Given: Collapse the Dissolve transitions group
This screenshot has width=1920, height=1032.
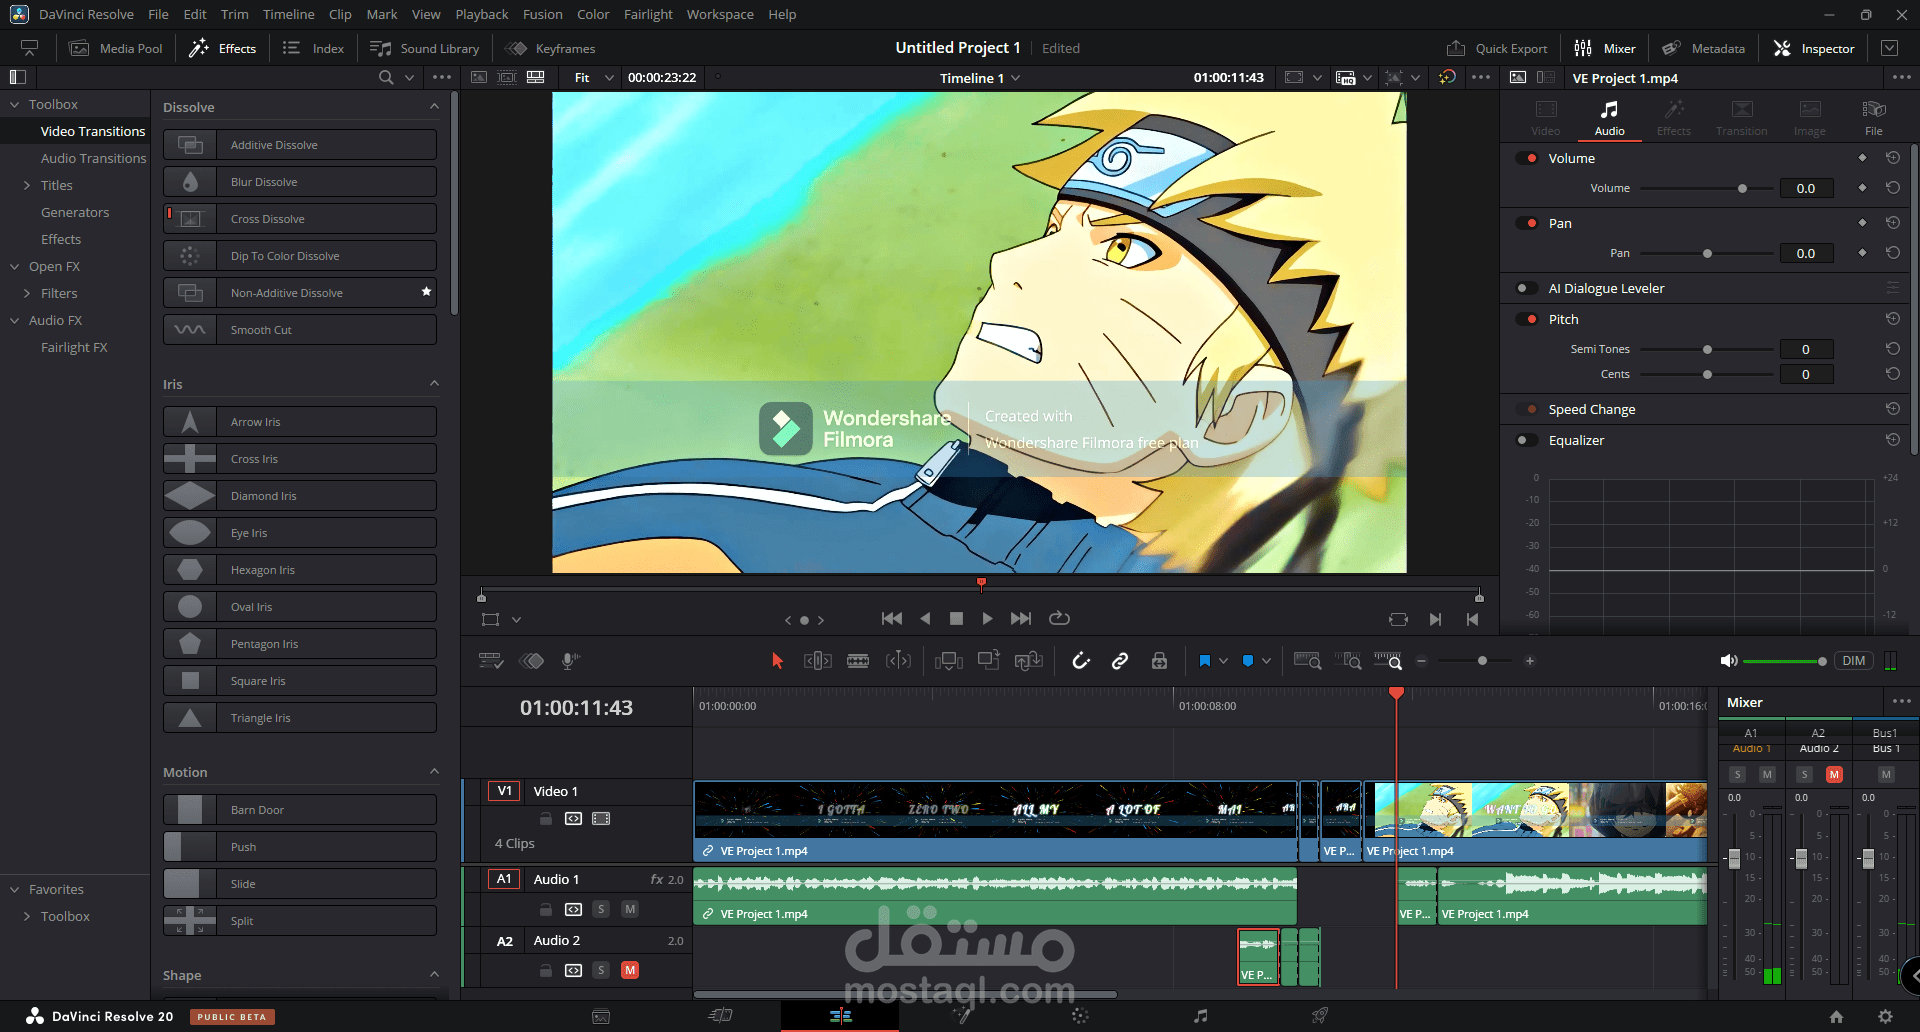Looking at the screenshot, I should pyautogui.click(x=434, y=106).
